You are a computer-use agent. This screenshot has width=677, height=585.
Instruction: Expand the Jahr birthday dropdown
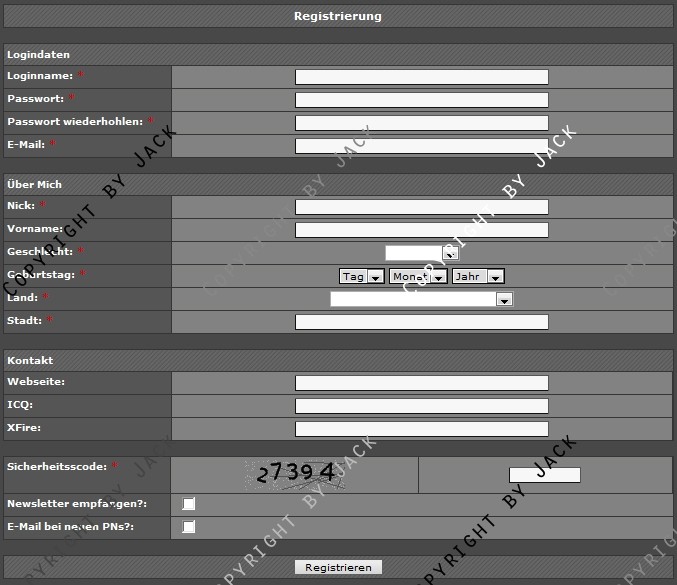[x=477, y=276]
